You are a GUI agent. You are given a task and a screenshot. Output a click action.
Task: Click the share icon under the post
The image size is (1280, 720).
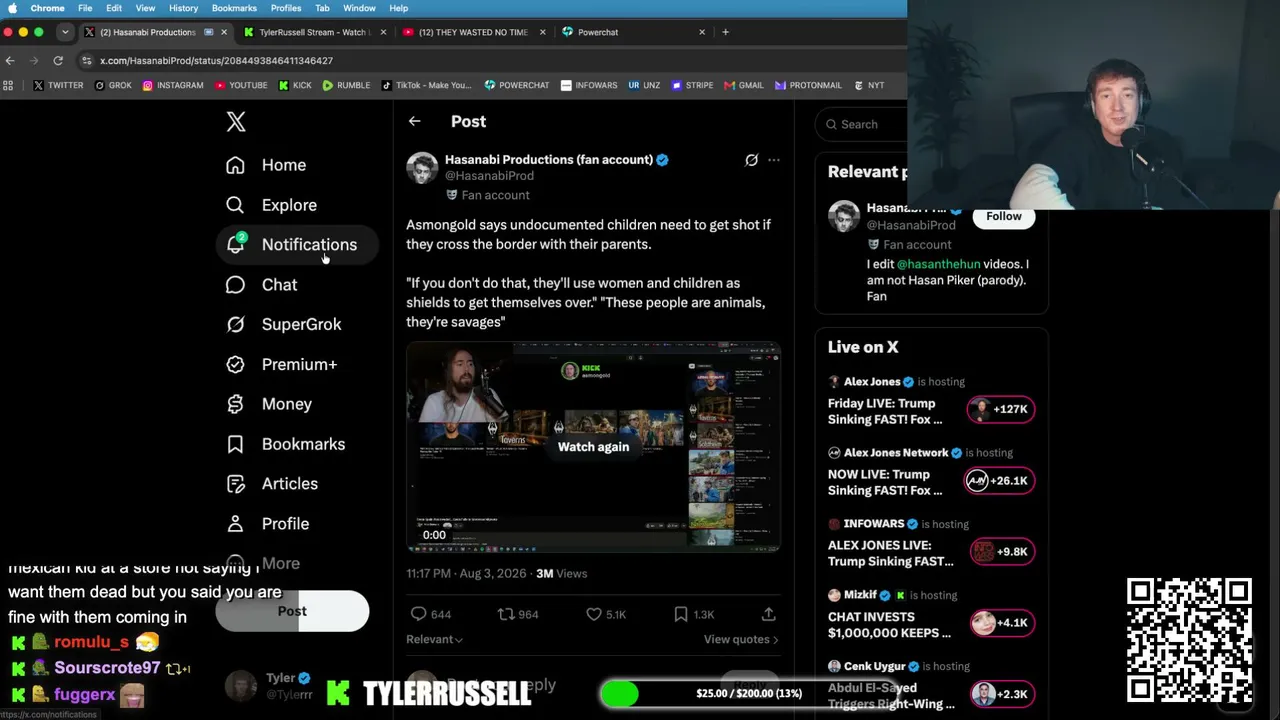[x=768, y=614]
